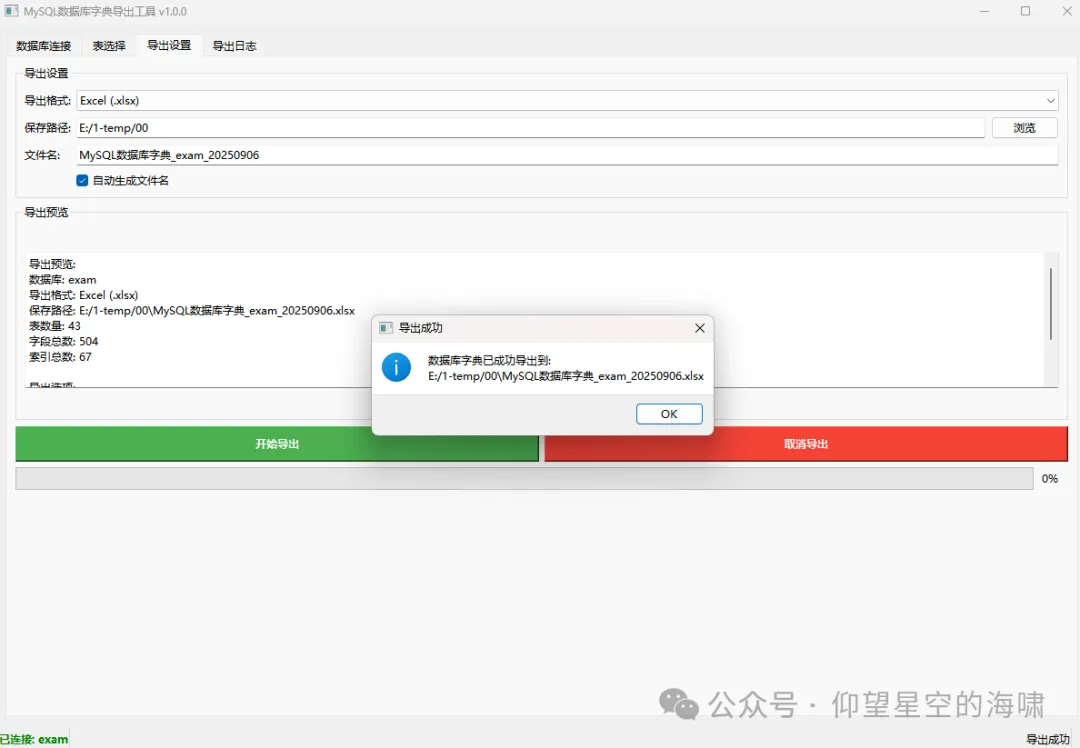Click the 导出成功 status bar text
The image size is (1080, 748).
click(x=1048, y=739)
